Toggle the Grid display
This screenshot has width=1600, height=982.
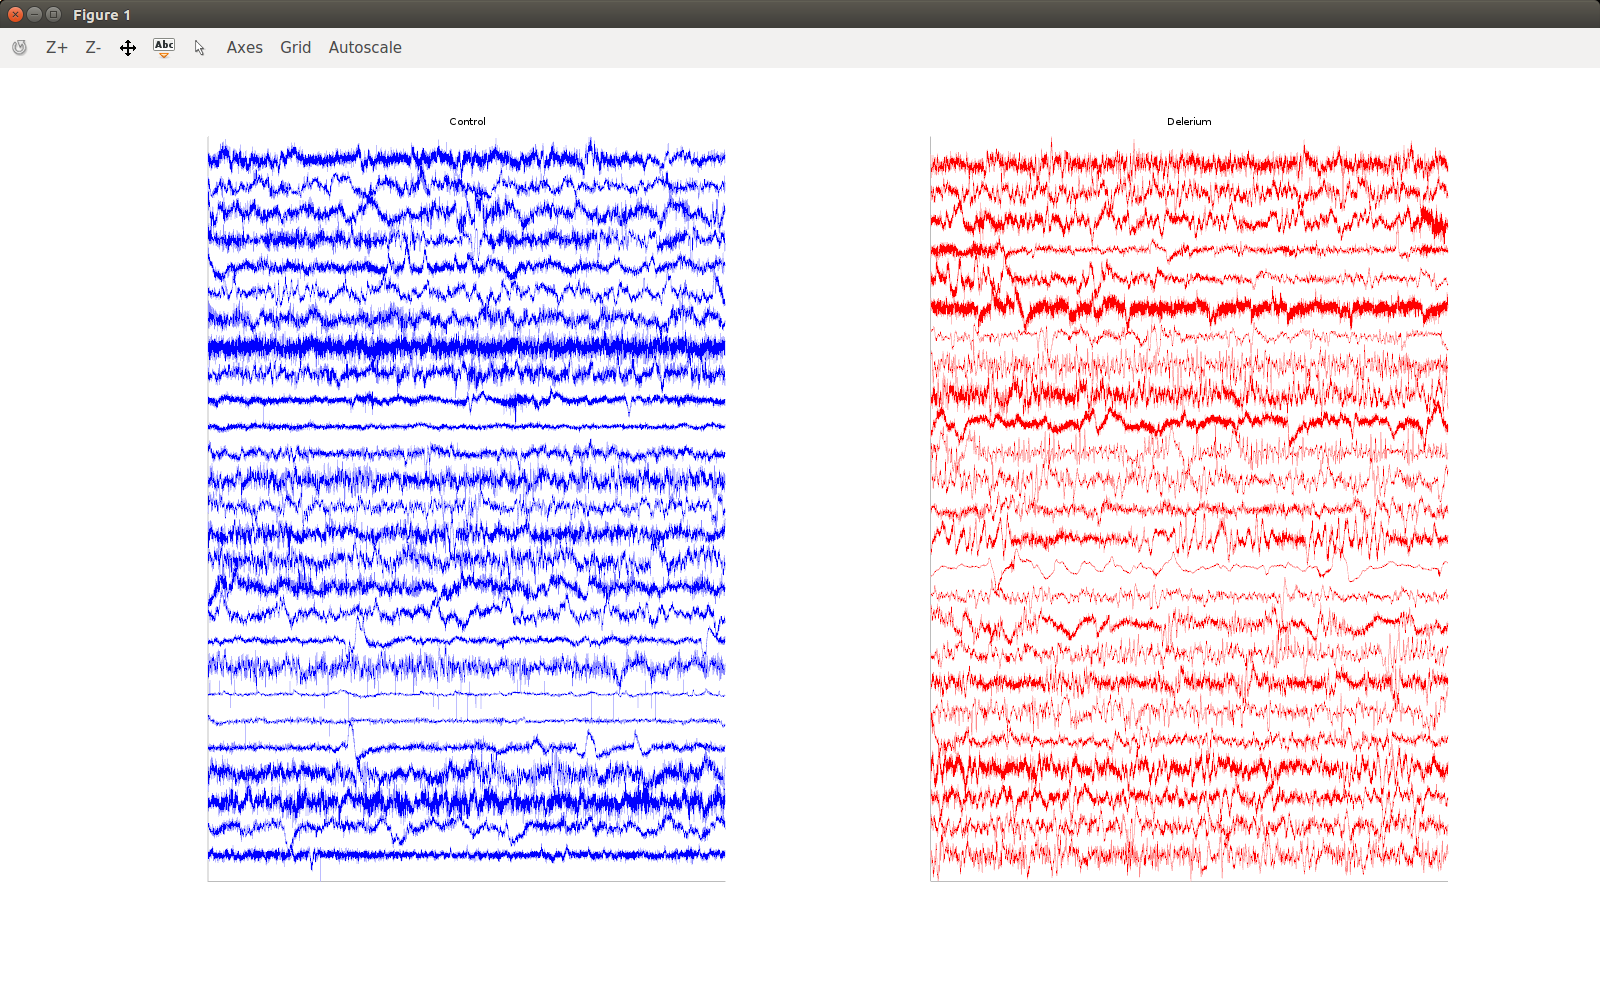[295, 47]
